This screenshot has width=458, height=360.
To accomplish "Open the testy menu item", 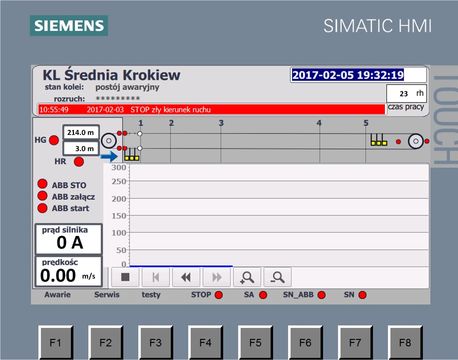I will click(151, 295).
